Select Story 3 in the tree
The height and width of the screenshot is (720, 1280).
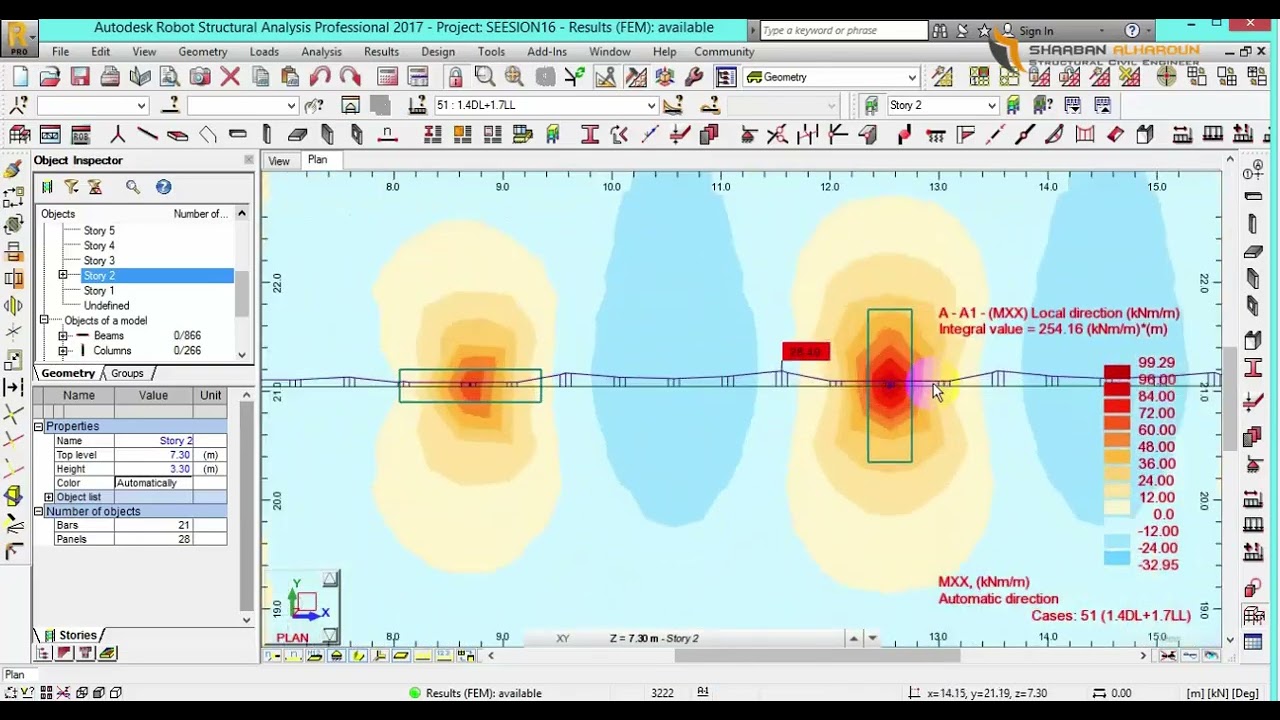tap(99, 260)
